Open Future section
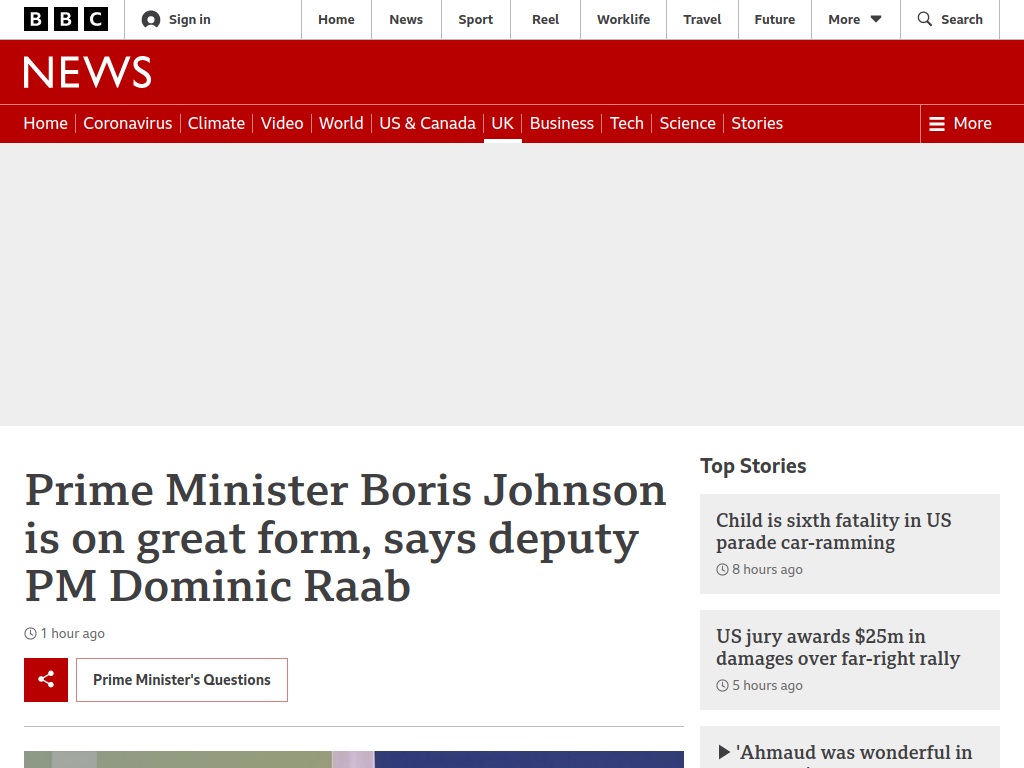1024x768 pixels. (x=775, y=20)
